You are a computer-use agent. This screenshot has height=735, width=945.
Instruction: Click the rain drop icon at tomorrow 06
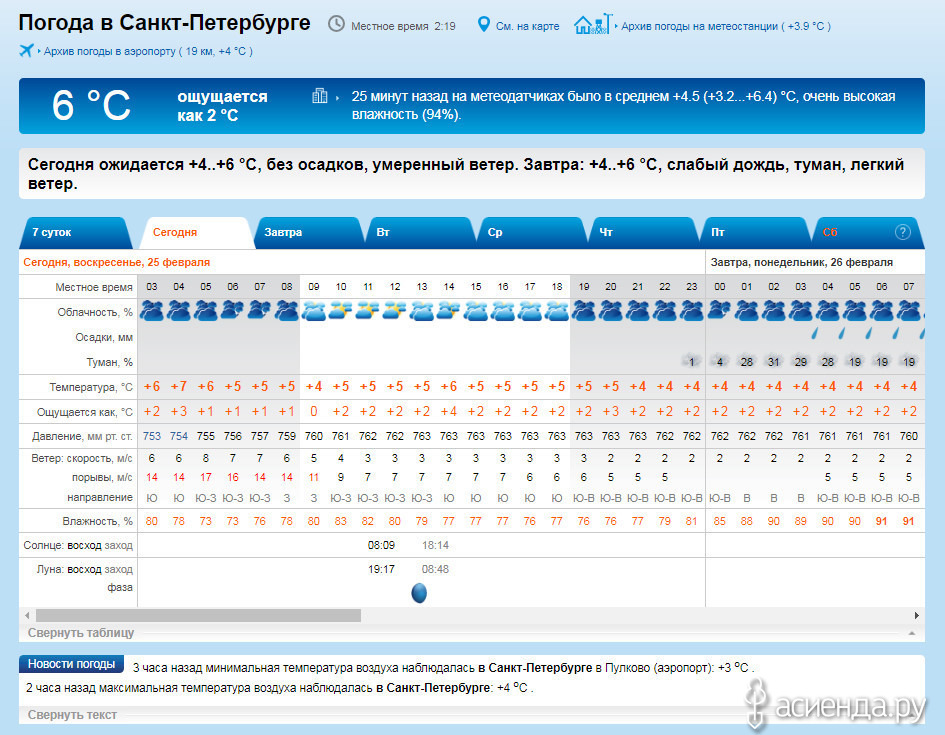tap(869, 332)
